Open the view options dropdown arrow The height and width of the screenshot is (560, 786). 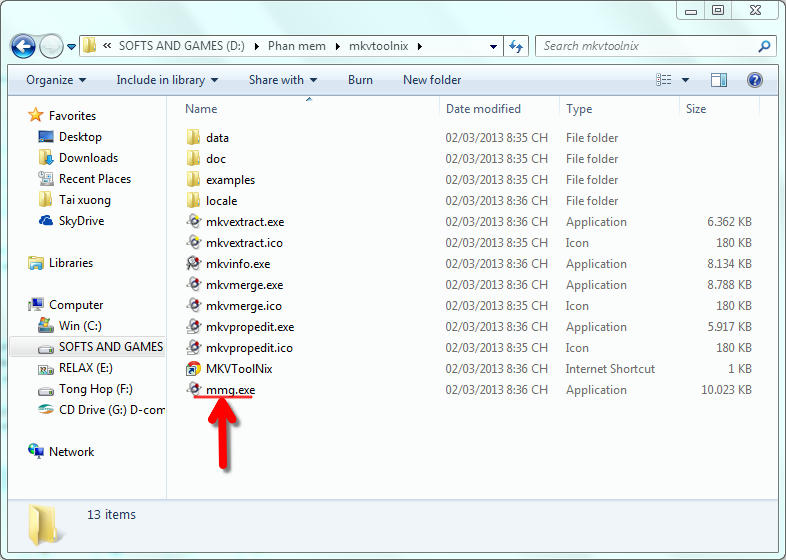(685, 80)
